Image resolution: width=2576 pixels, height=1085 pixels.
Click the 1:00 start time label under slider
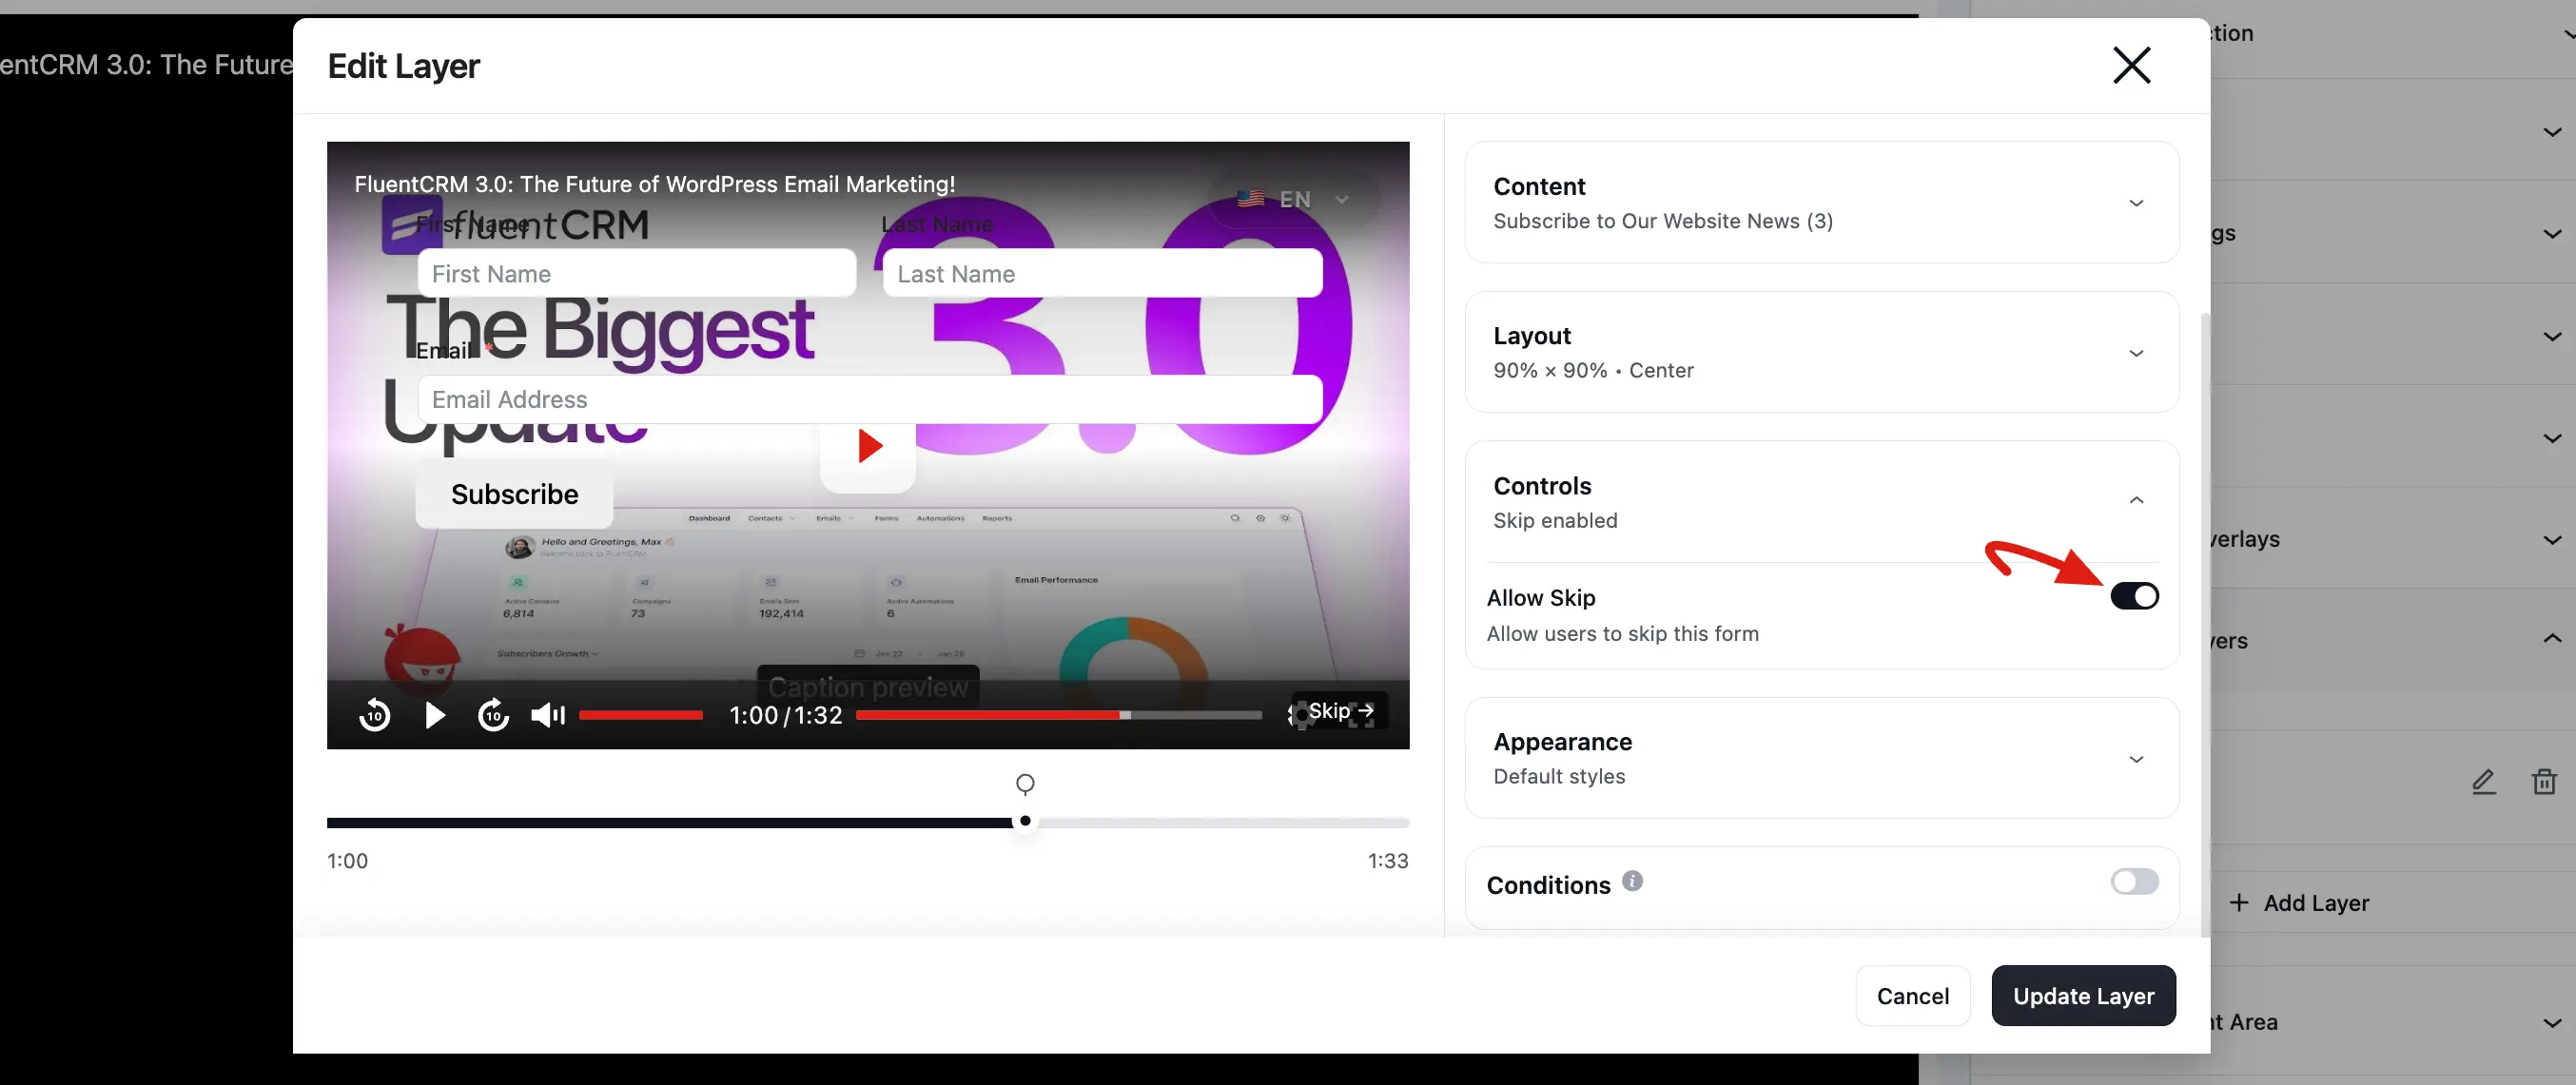(347, 861)
